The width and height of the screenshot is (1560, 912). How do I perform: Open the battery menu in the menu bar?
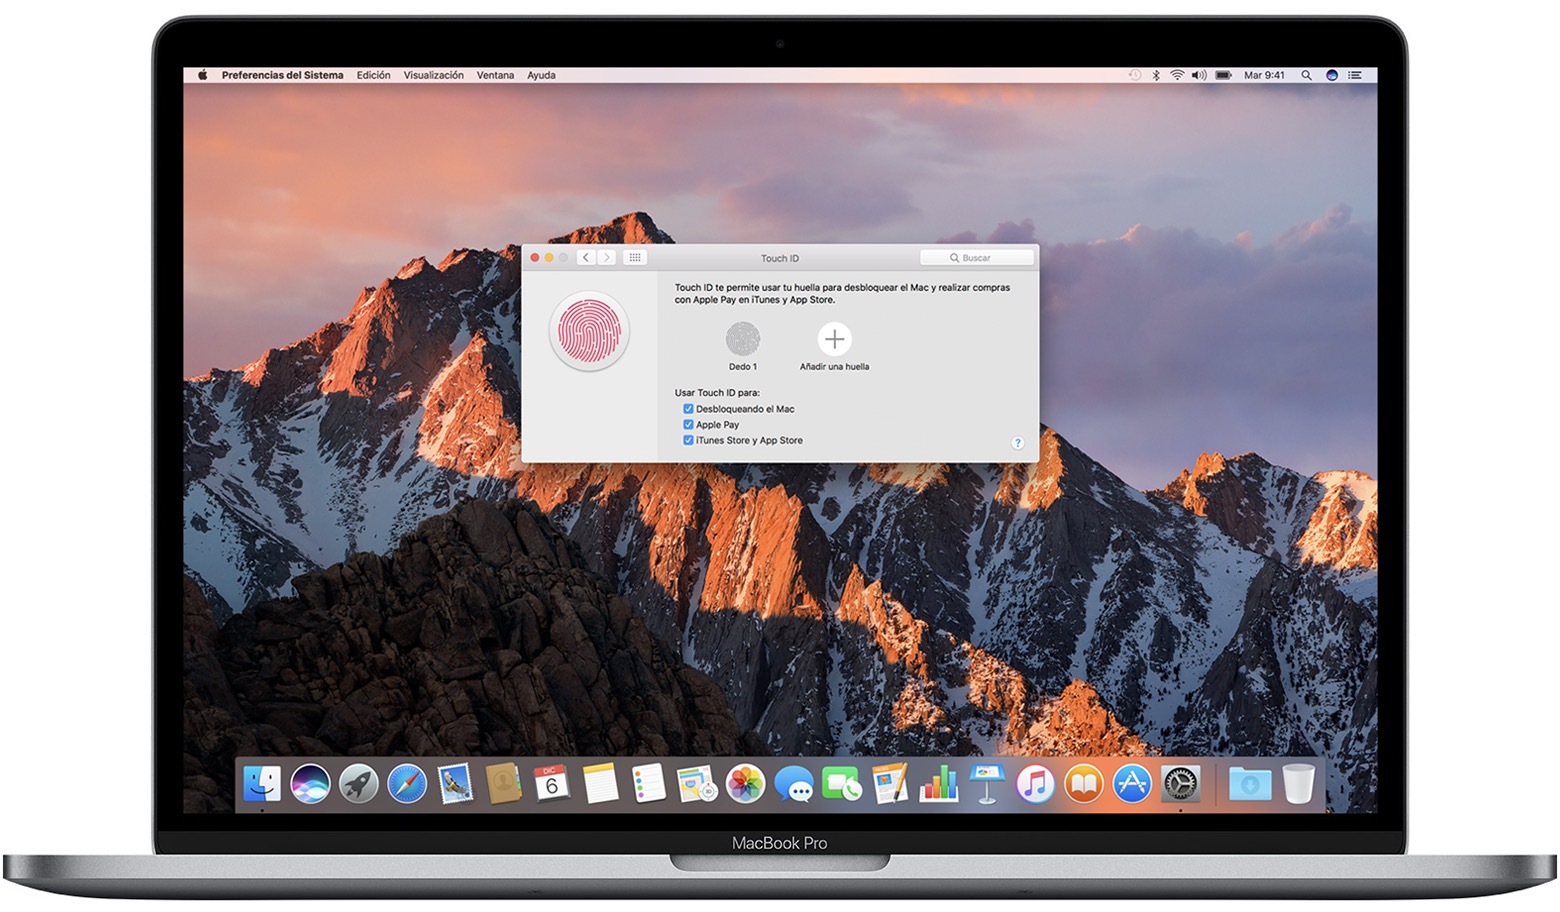pos(1222,74)
